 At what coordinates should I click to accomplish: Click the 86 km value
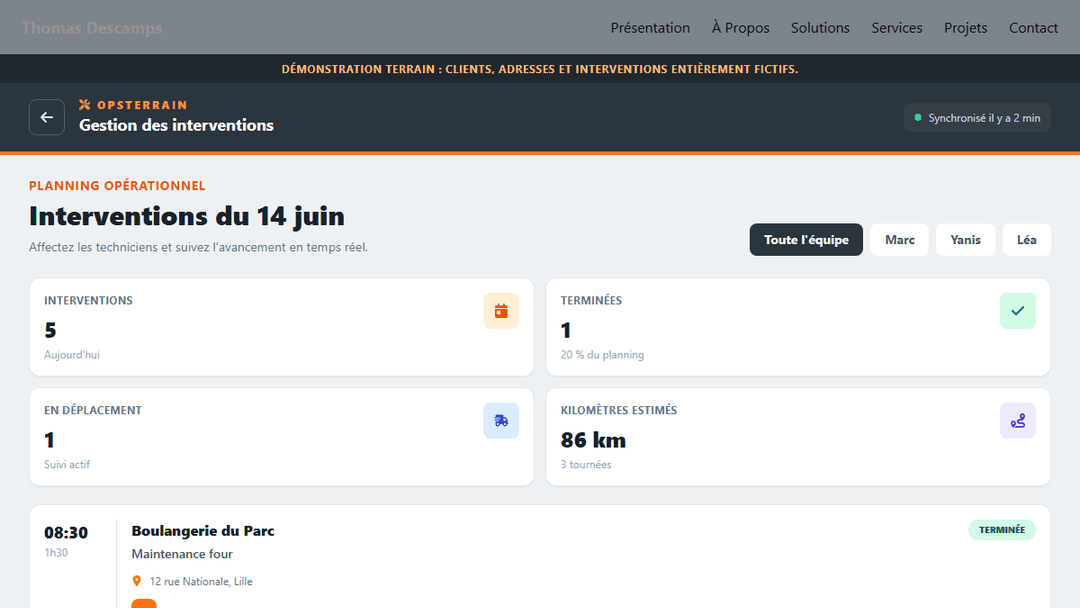tap(593, 440)
